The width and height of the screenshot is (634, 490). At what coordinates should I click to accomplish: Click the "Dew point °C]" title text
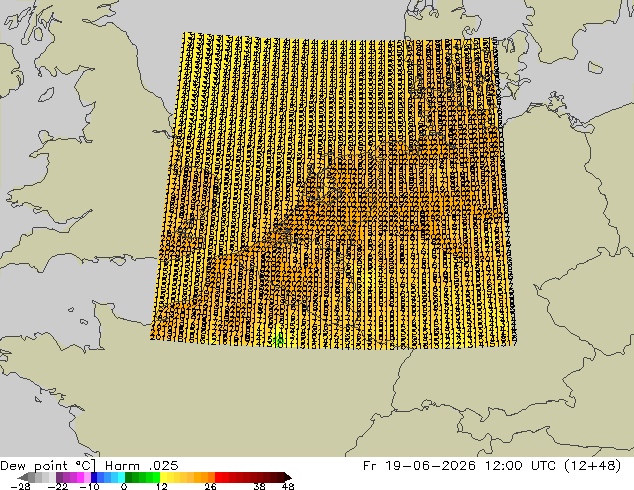(x=48, y=466)
